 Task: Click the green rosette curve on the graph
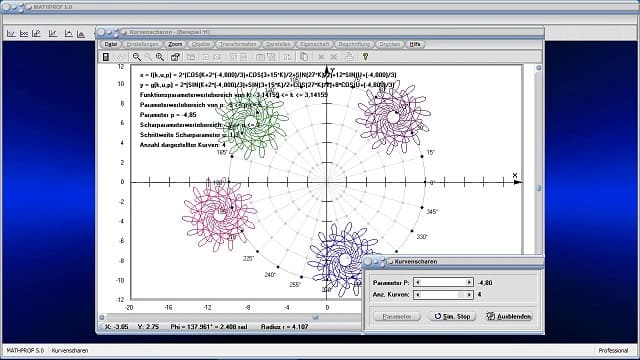[x=251, y=122]
